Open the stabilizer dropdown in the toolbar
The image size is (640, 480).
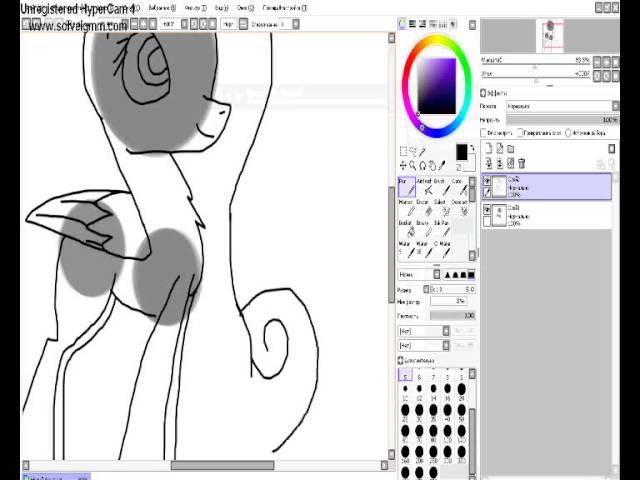pyautogui.click(x=296, y=24)
